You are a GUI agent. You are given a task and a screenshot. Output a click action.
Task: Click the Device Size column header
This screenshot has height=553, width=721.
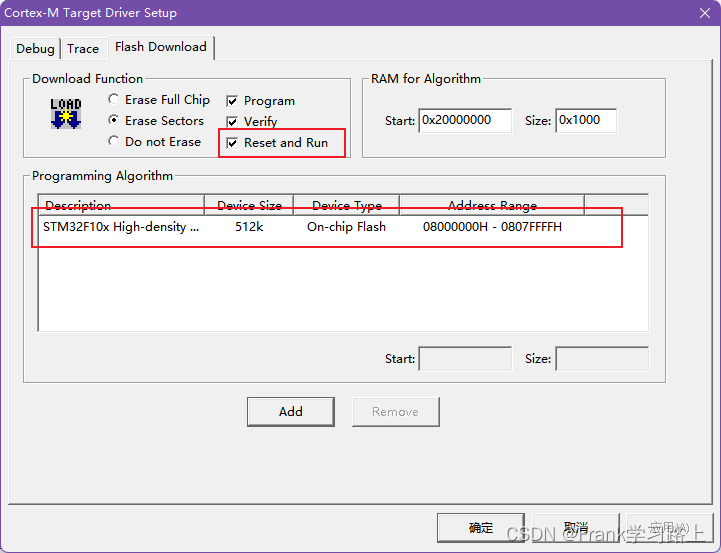[249, 205]
